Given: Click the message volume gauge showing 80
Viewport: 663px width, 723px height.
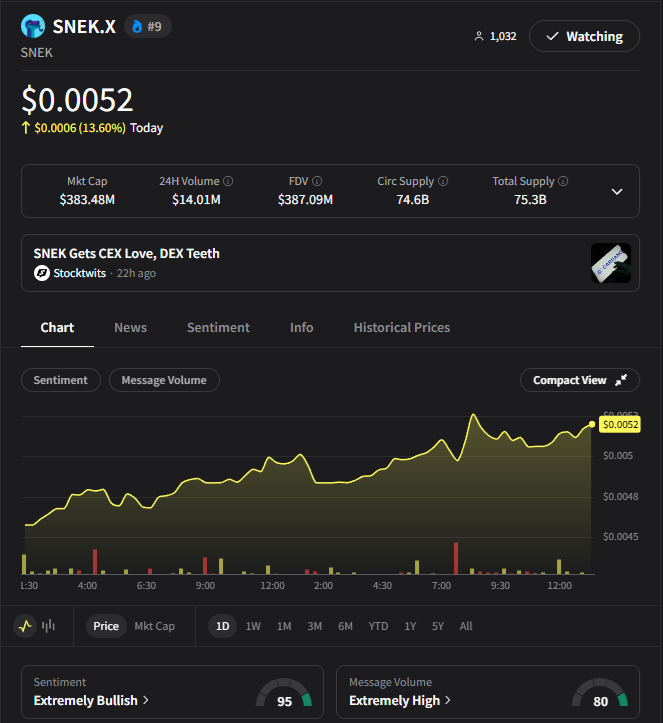Looking at the screenshot, I should click(600, 693).
